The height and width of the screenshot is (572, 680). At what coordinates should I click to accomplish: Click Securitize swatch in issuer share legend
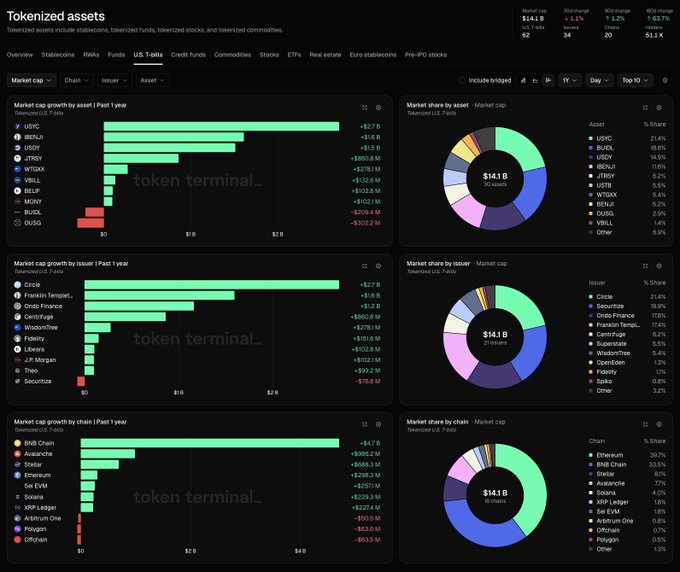[x=590, y=306]
